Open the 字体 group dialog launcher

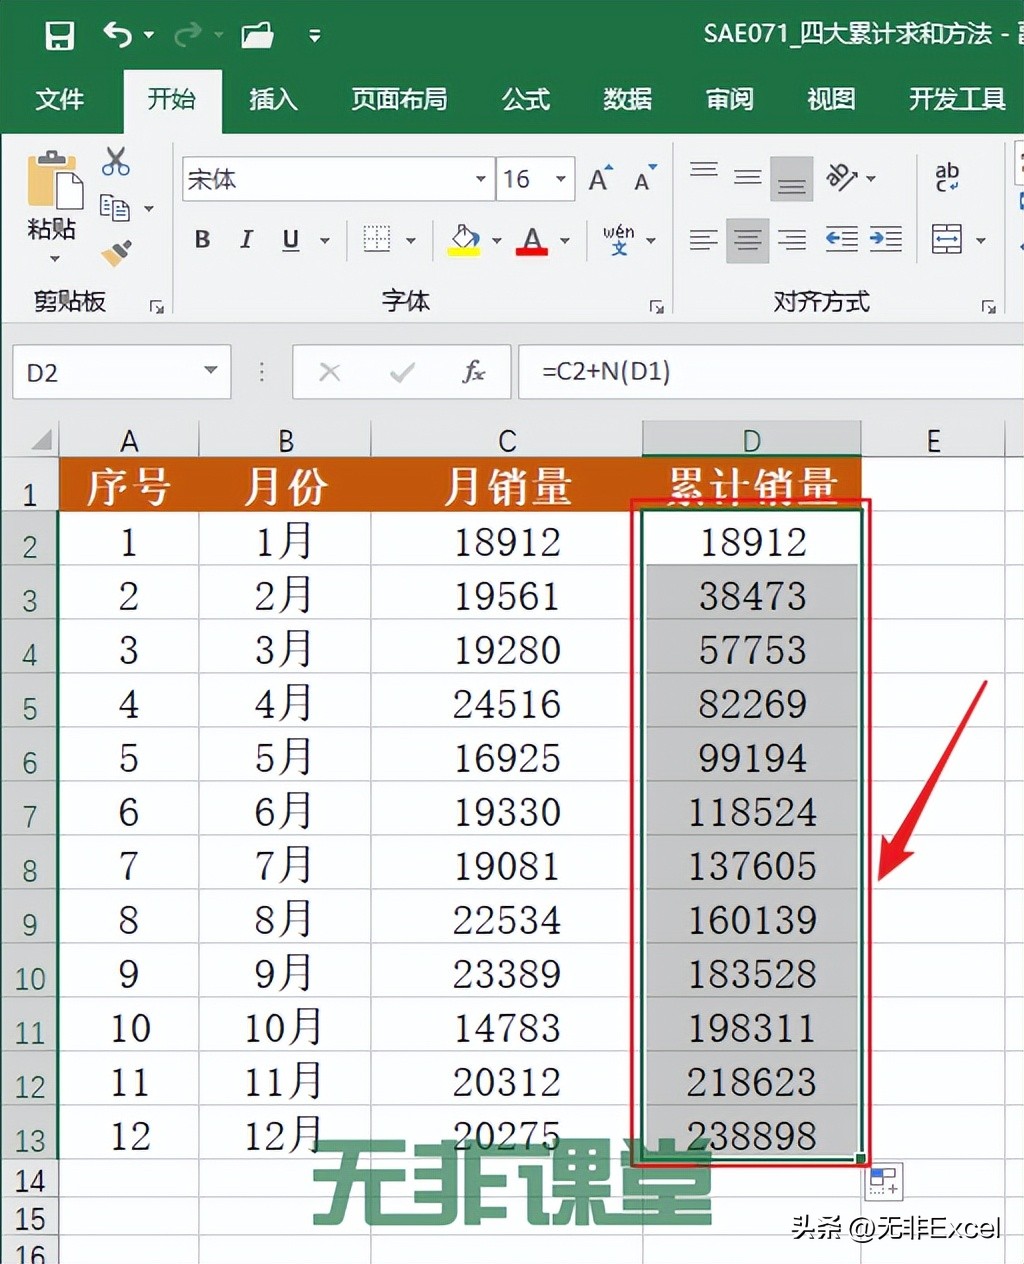(x=658, y=307)
